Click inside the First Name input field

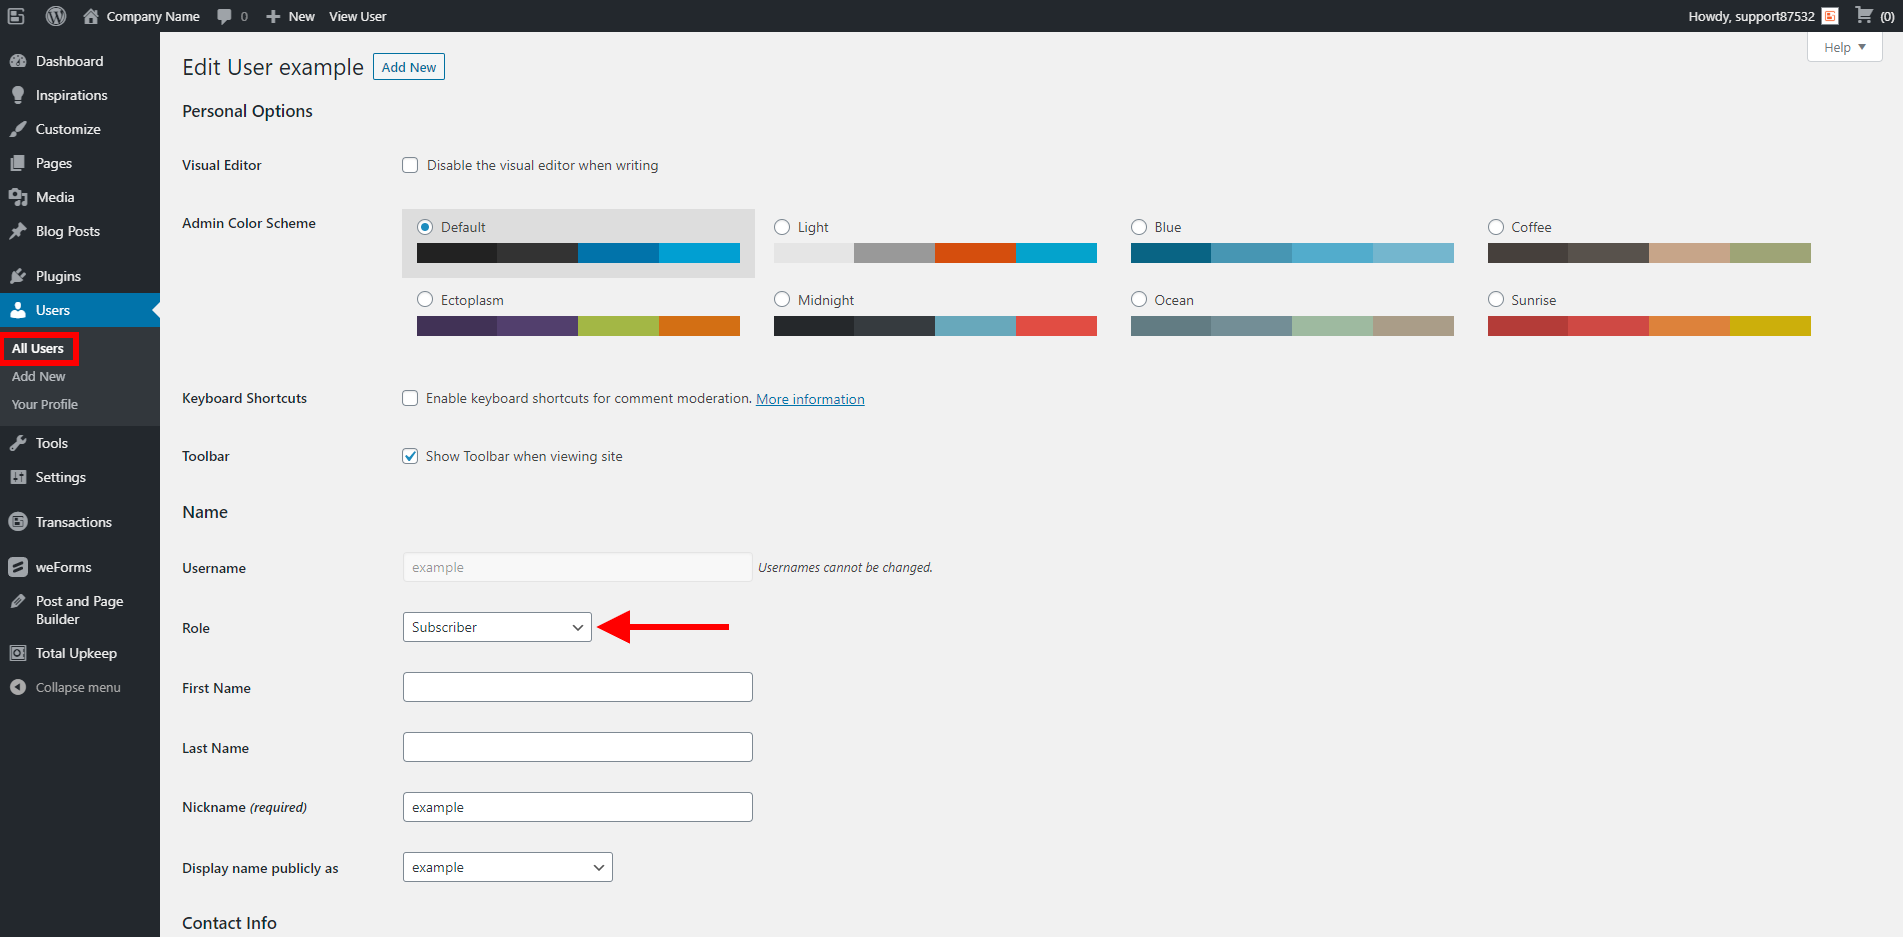(x=577, y=687)
